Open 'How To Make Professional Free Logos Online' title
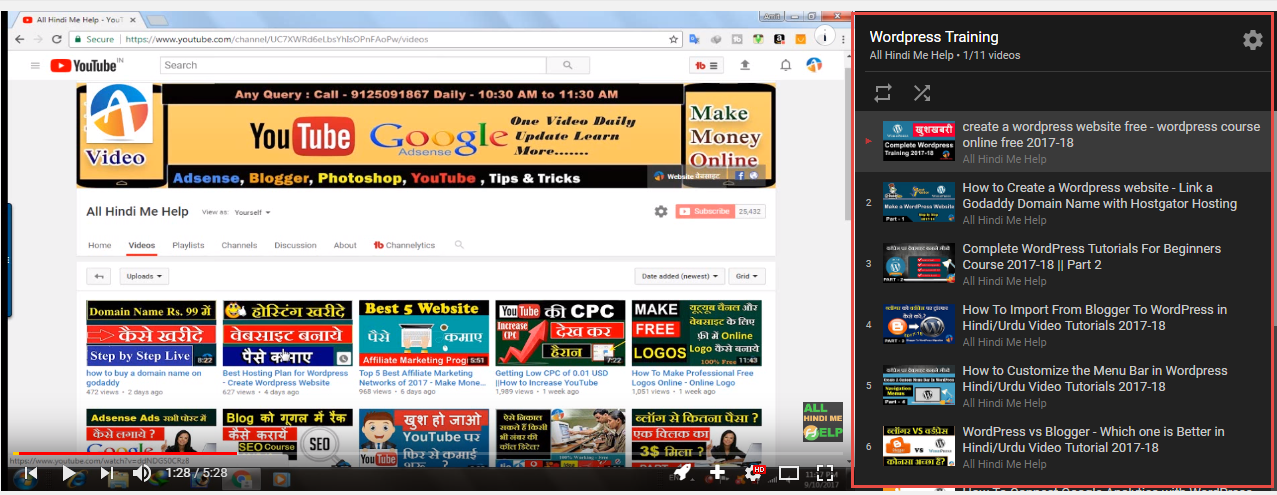 tap(692, 377)
